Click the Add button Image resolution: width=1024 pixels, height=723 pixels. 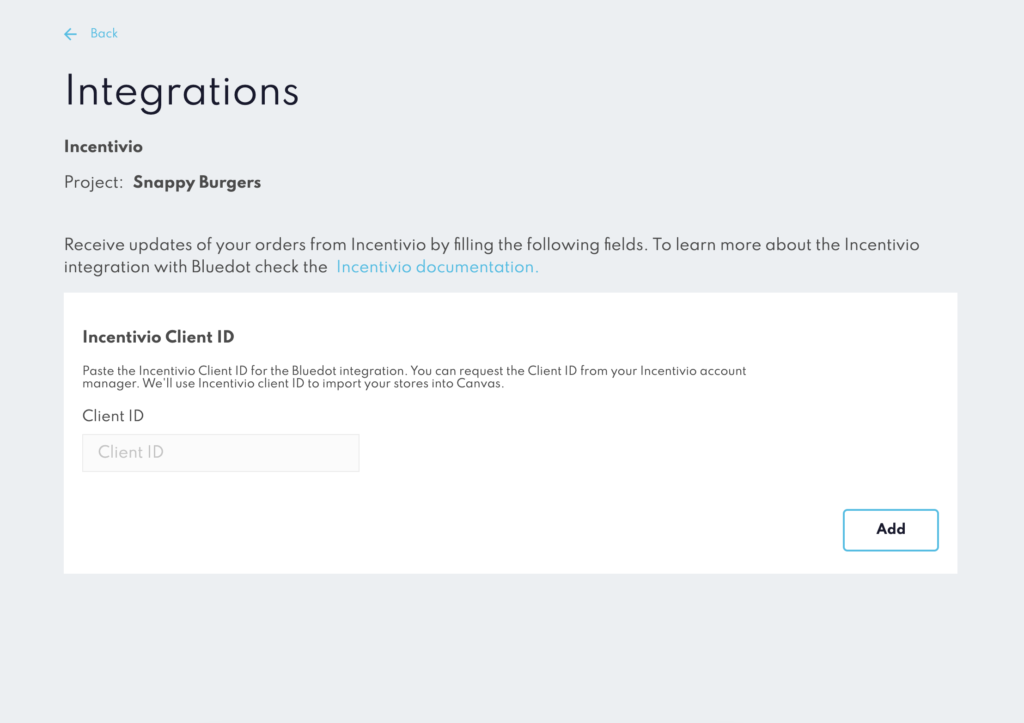click(x=890, y=530)
